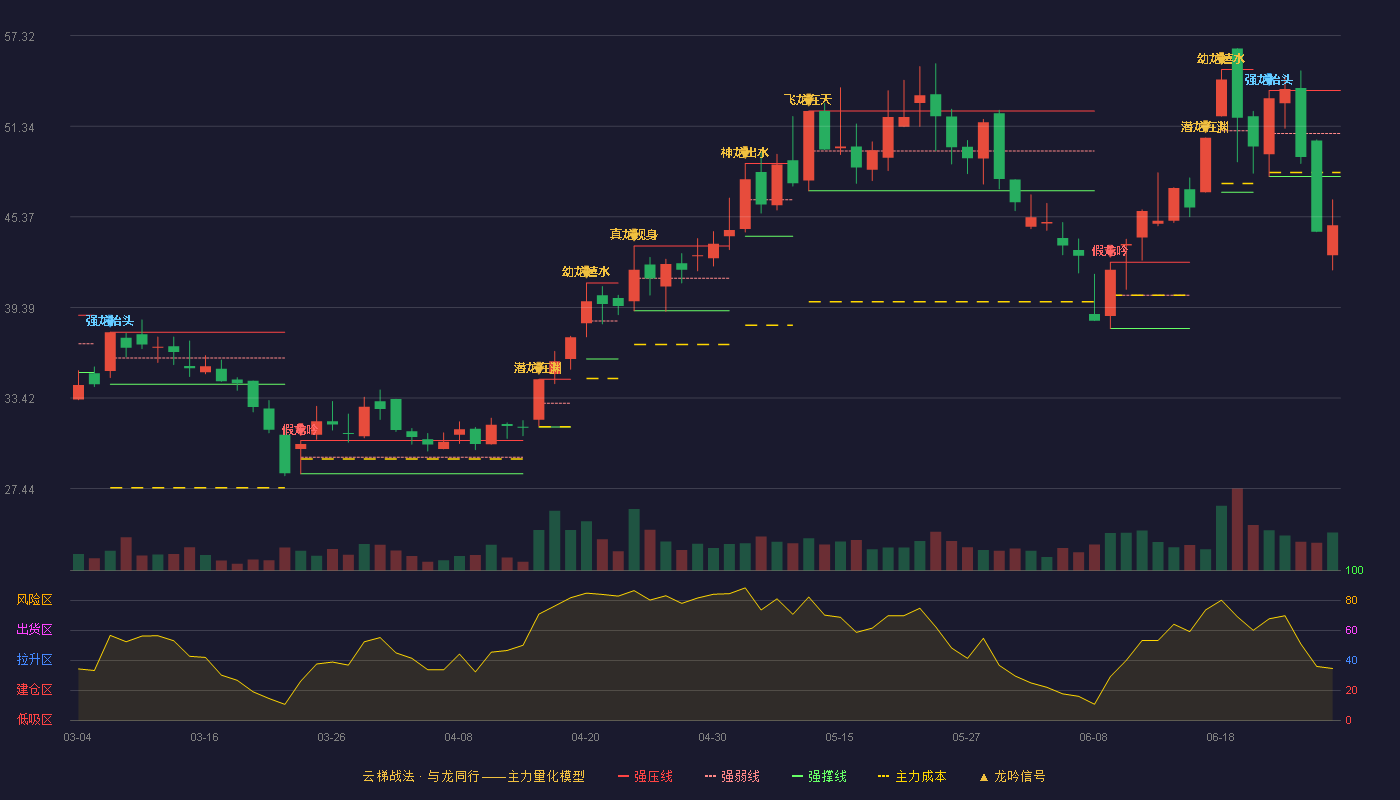Click the 45.37 price axis label
The width and height of the screenshot is (1400, 800).
click(20, 218)
